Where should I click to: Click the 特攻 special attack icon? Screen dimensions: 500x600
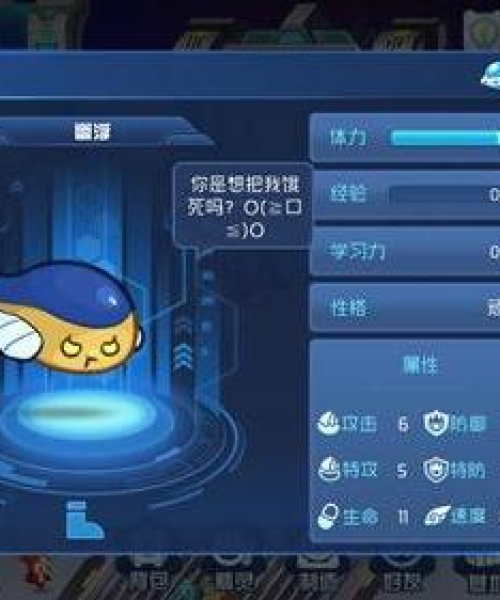pos(329,469)
